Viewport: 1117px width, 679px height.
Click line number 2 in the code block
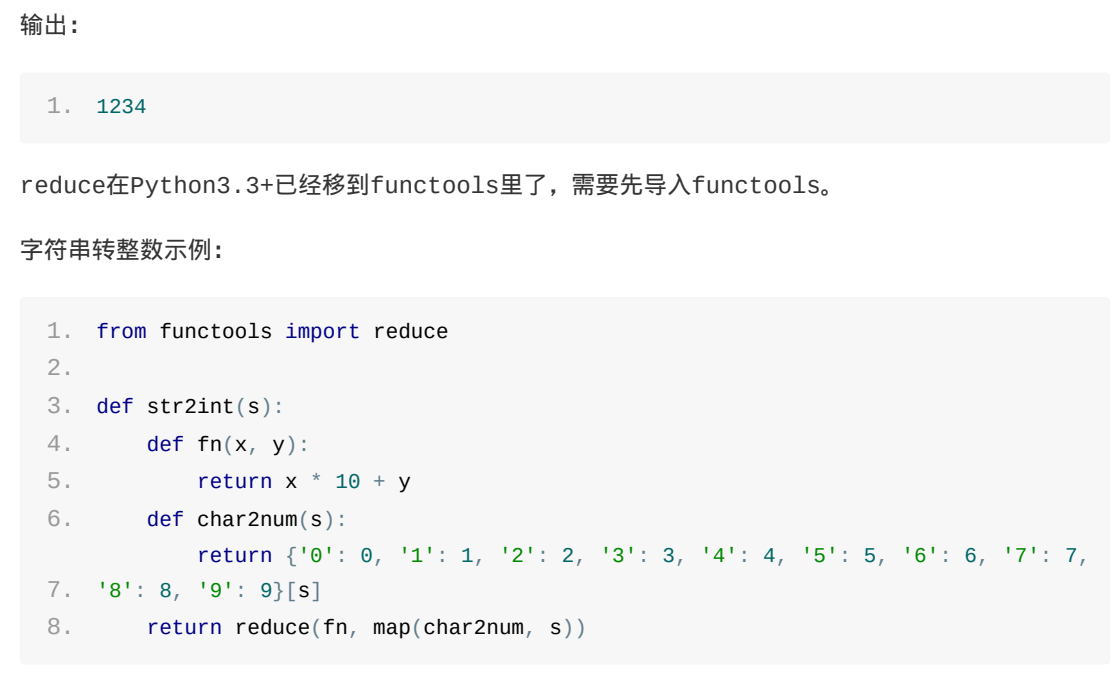(x=59, y=368)
